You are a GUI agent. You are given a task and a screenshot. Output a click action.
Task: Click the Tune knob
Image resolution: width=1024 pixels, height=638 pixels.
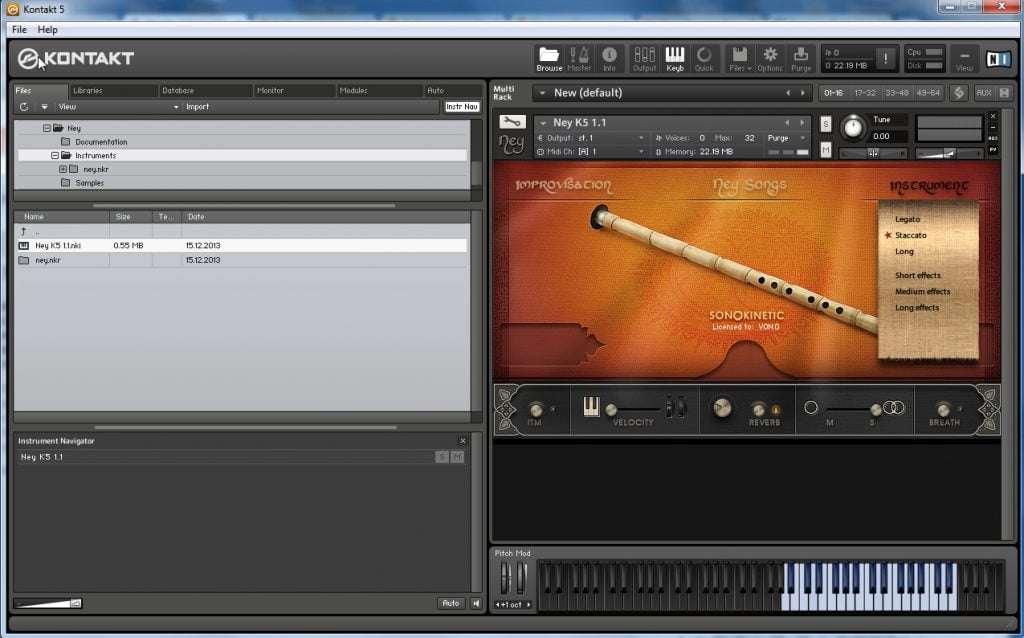853,128
